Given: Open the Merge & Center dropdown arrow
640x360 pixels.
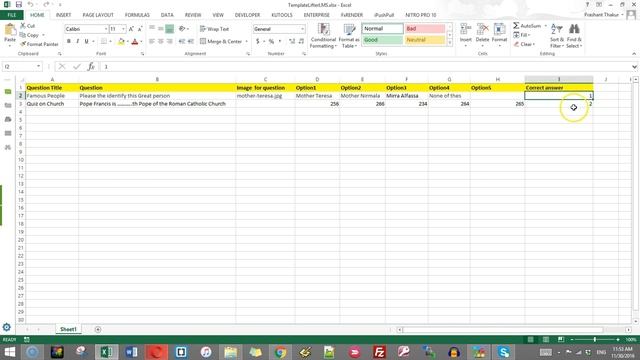Looking at the screenshot, I should [x=247, y=41].
